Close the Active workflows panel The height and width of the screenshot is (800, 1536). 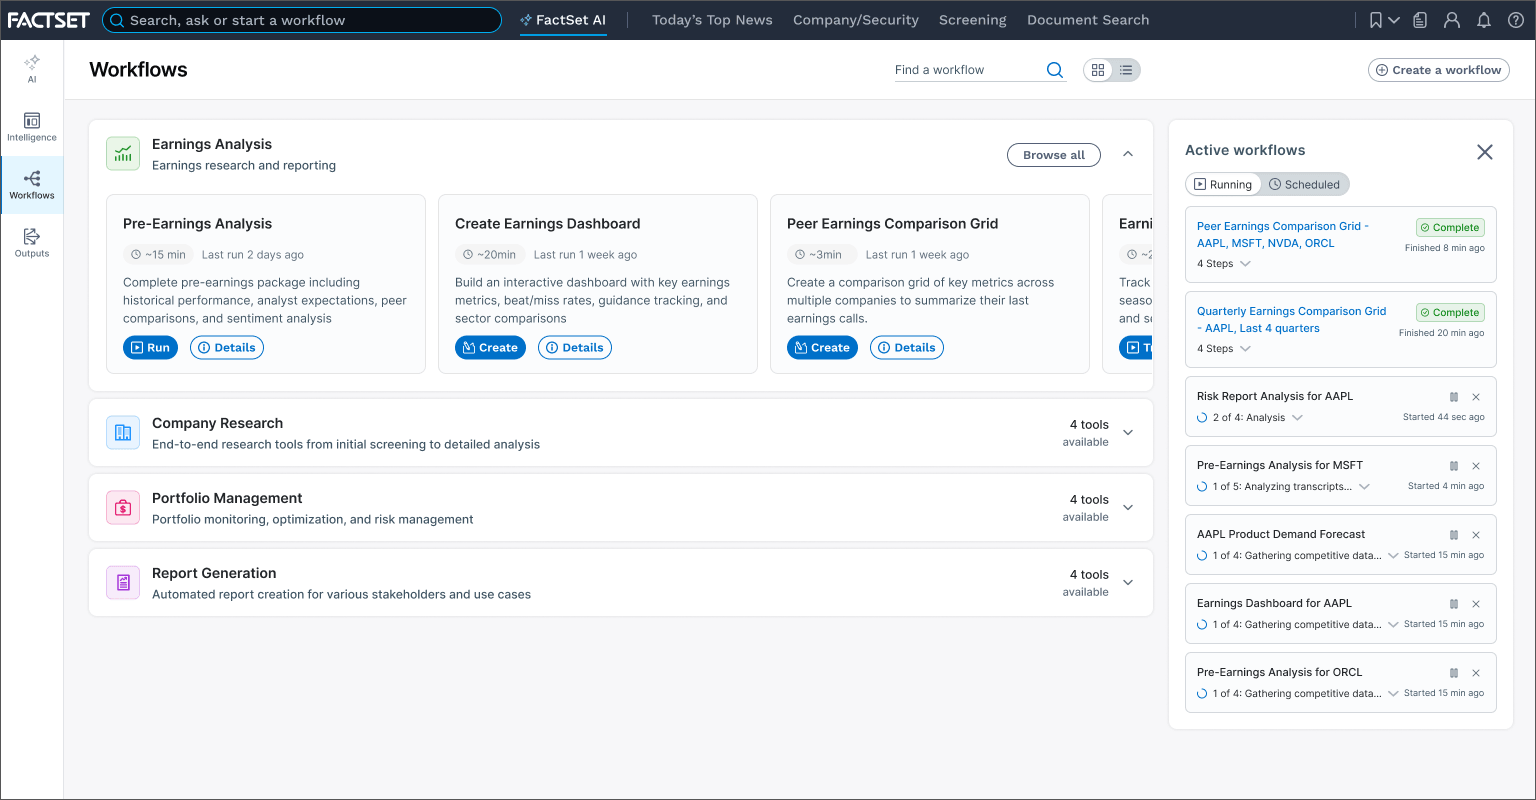tap(1485, 152)
